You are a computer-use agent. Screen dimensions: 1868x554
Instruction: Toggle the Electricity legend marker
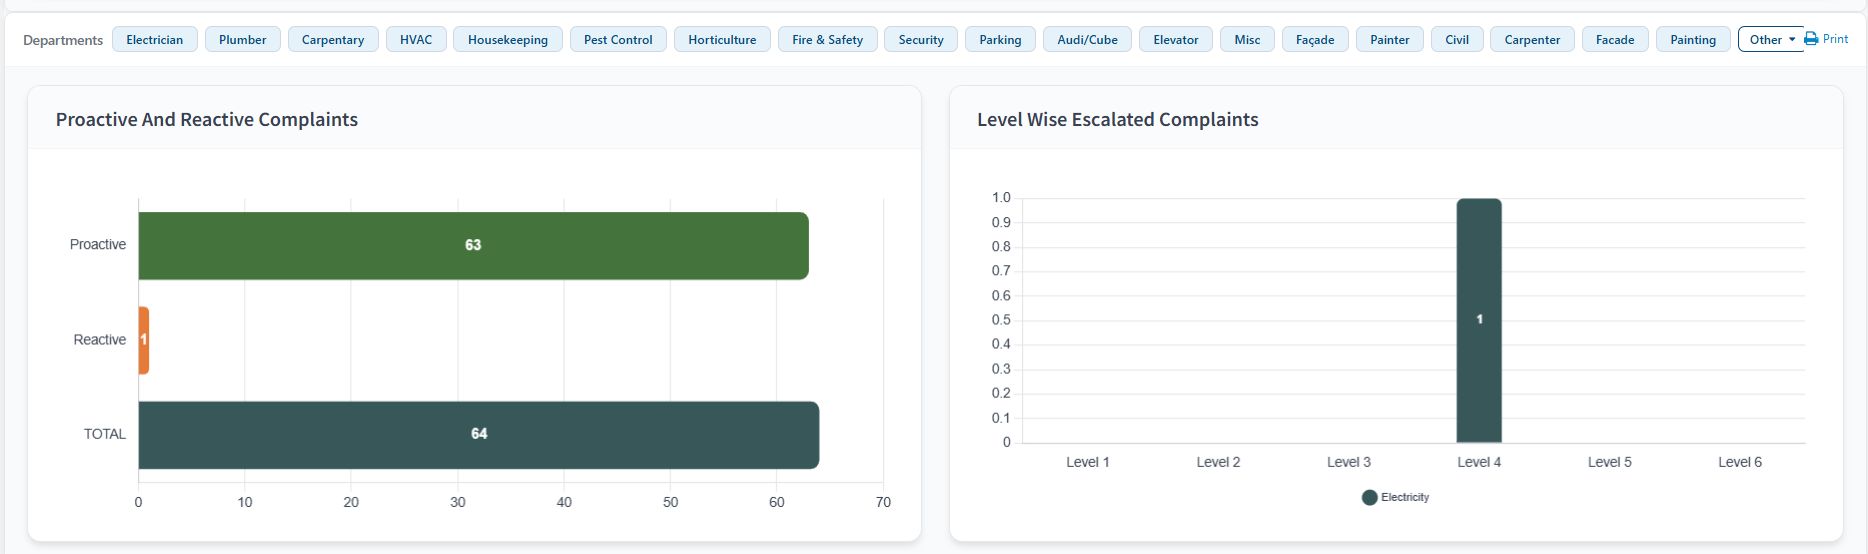[1369, 497]
